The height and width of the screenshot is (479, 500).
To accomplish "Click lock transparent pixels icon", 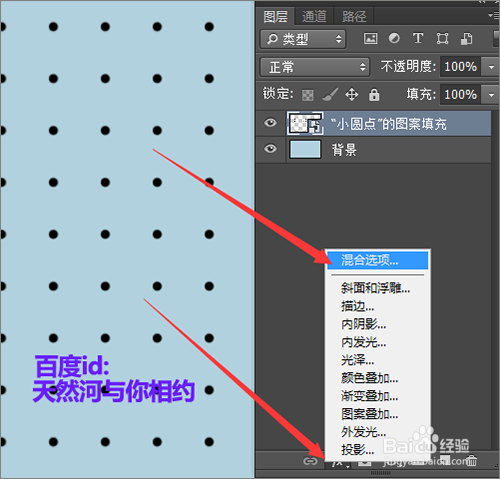I will [x=307, y=95].
